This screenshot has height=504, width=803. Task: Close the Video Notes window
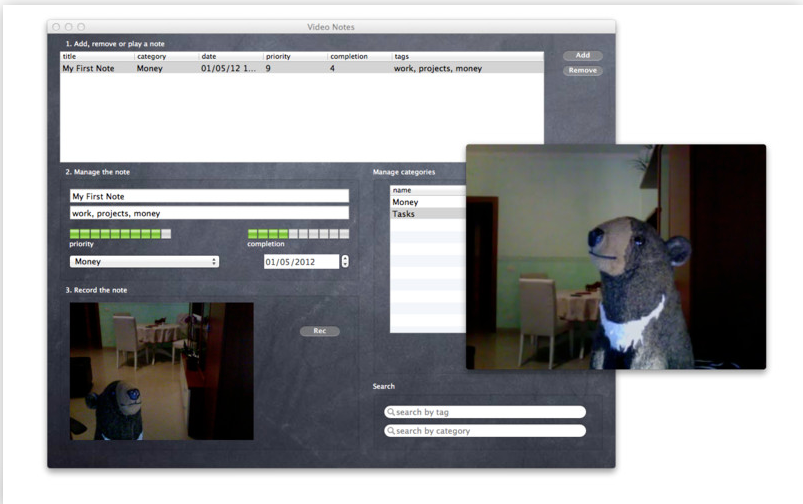click(56, 27)
